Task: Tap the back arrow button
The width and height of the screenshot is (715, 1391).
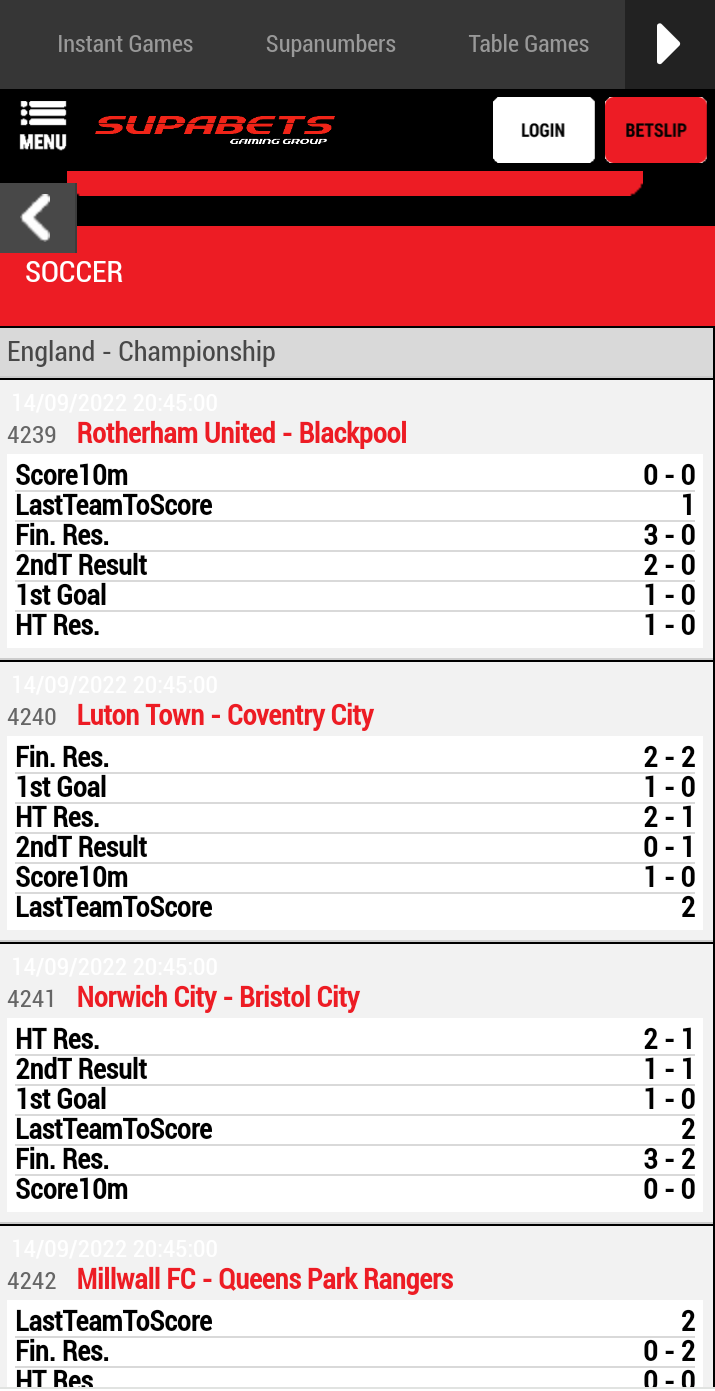Action: point(37,218)
